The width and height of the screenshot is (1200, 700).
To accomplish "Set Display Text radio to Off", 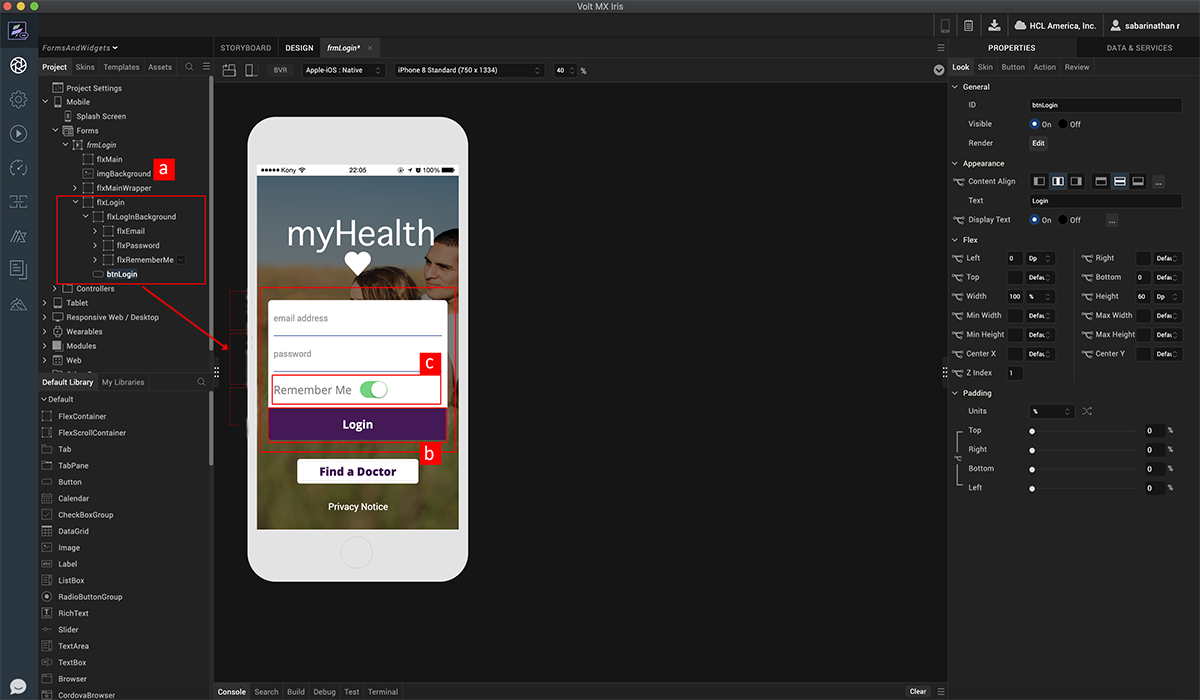I will pyautogui.click(x=1063, y=220).
